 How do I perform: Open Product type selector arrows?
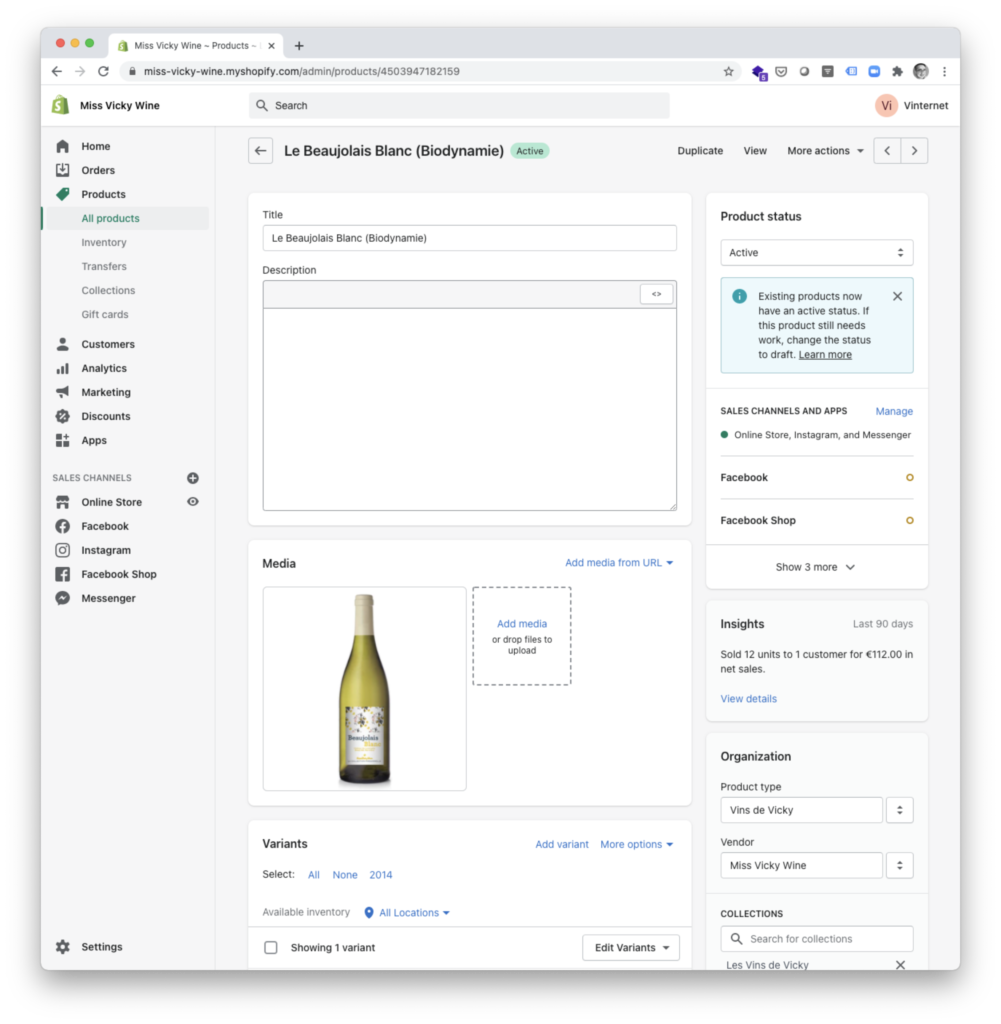tap(899, 810)
